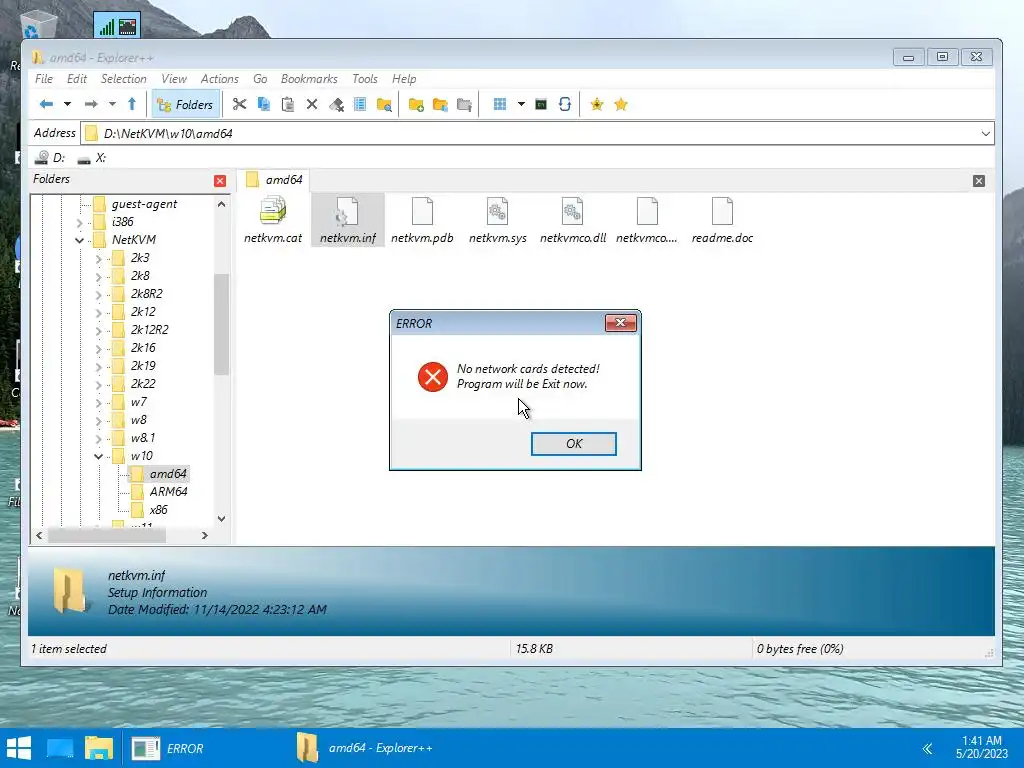The image size is (1024, 768).
Task: Open the Edit menu
Action: (x=76, y=79)
